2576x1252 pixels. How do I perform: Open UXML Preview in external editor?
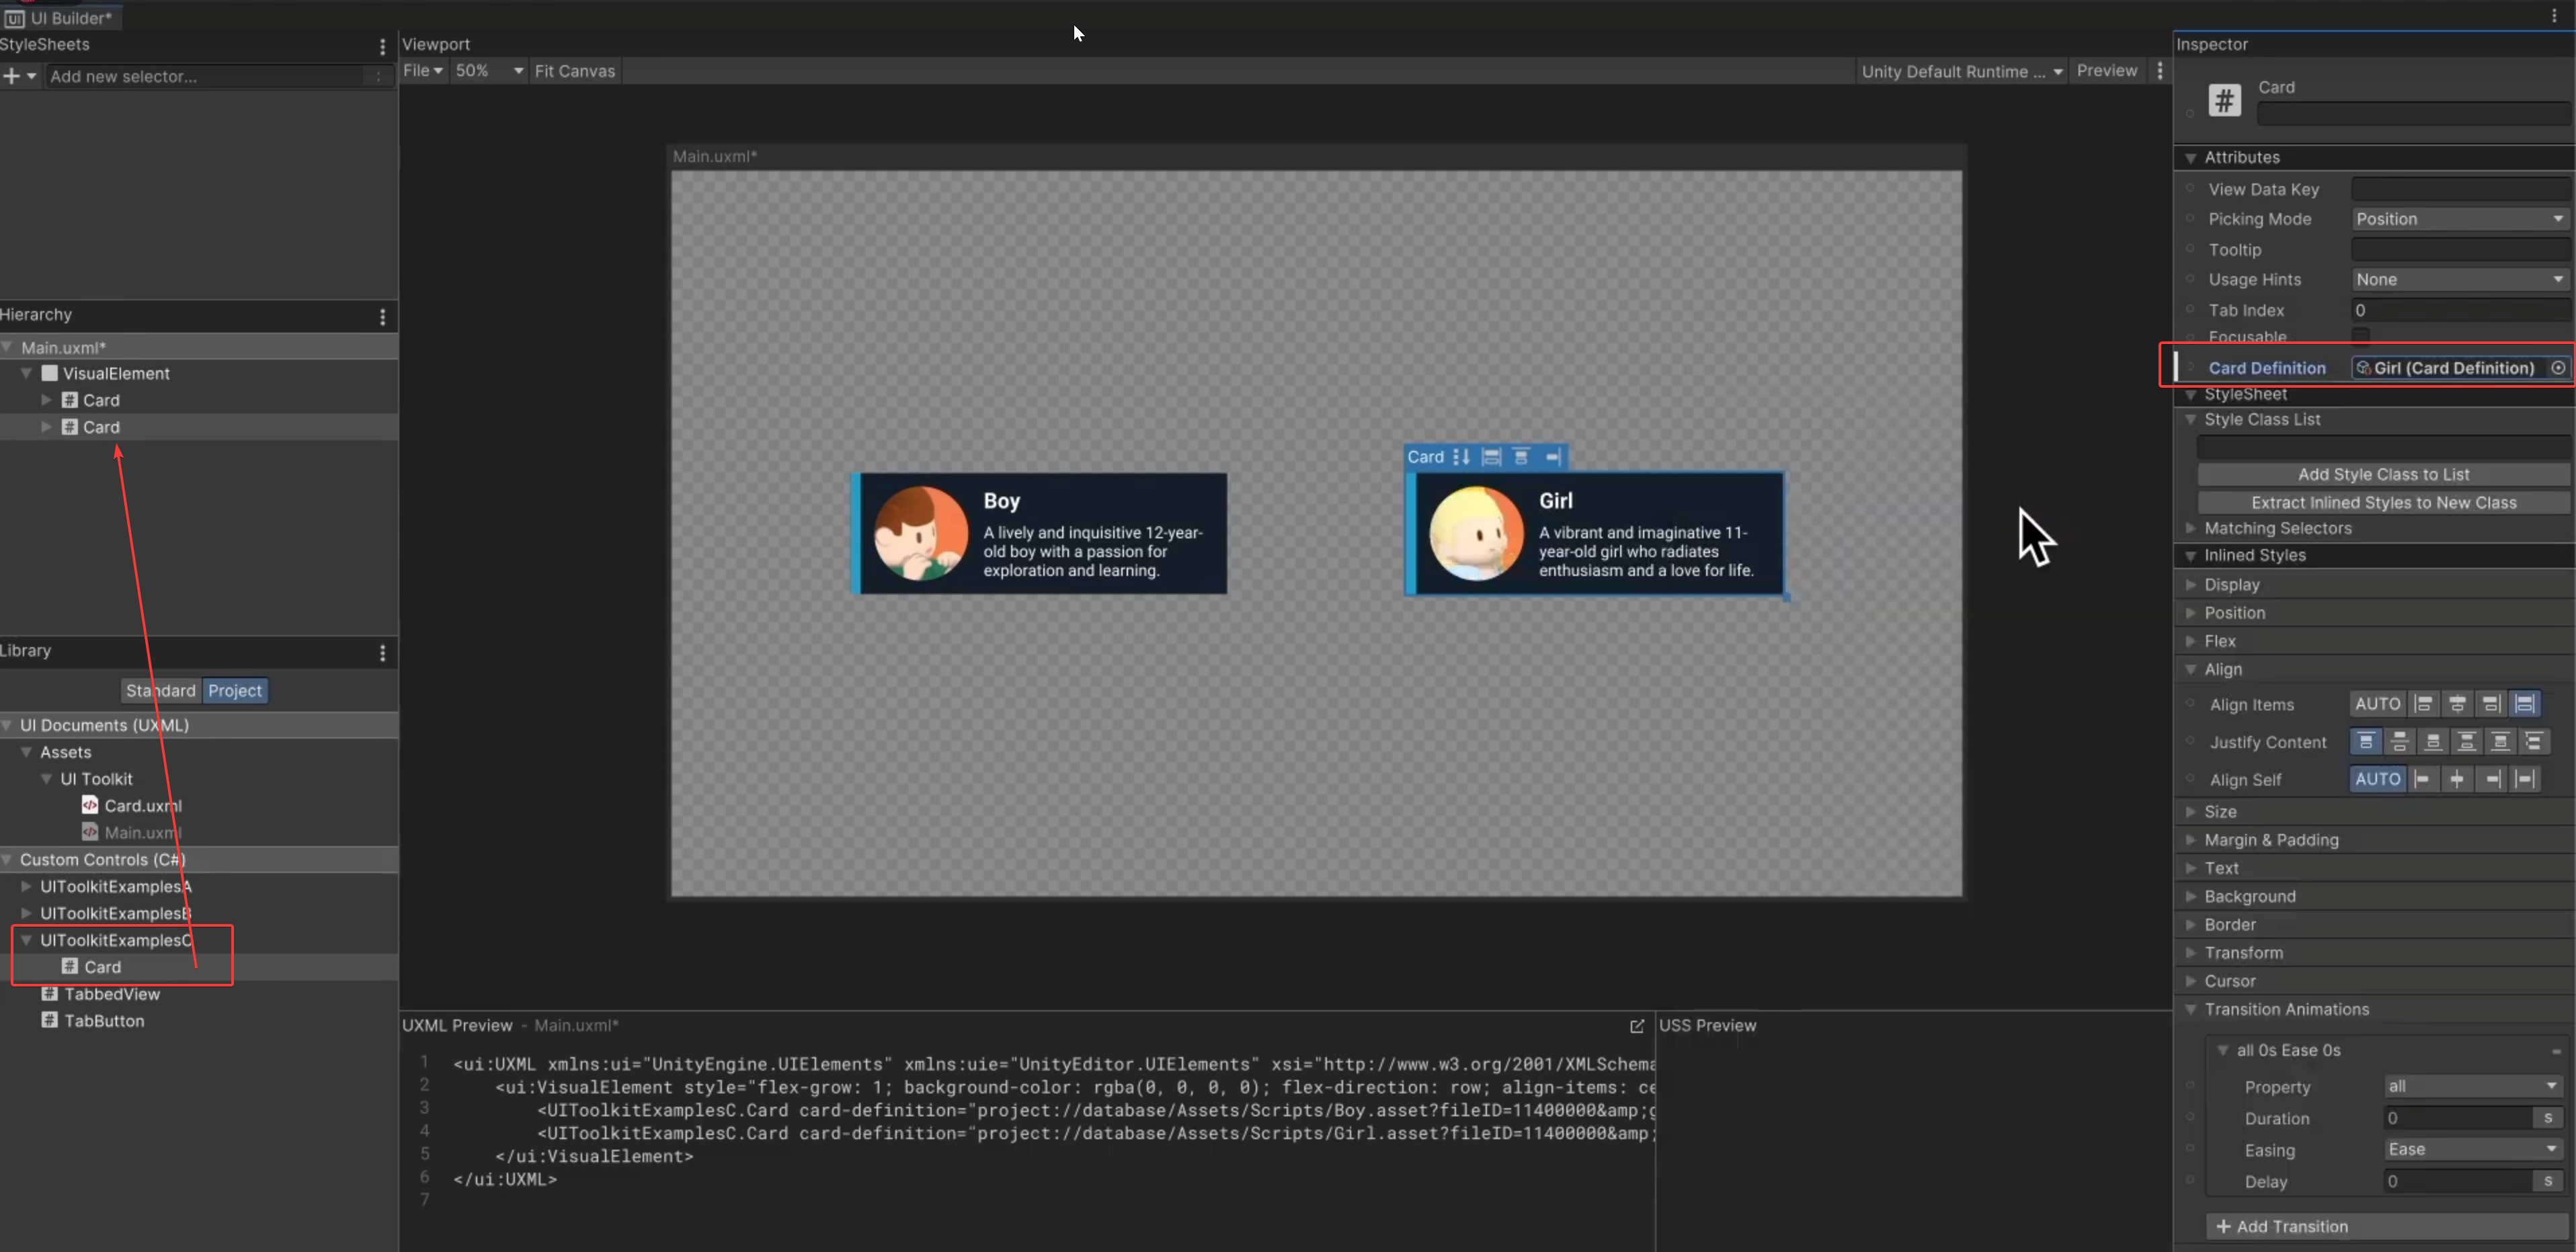[1637, 1026]
